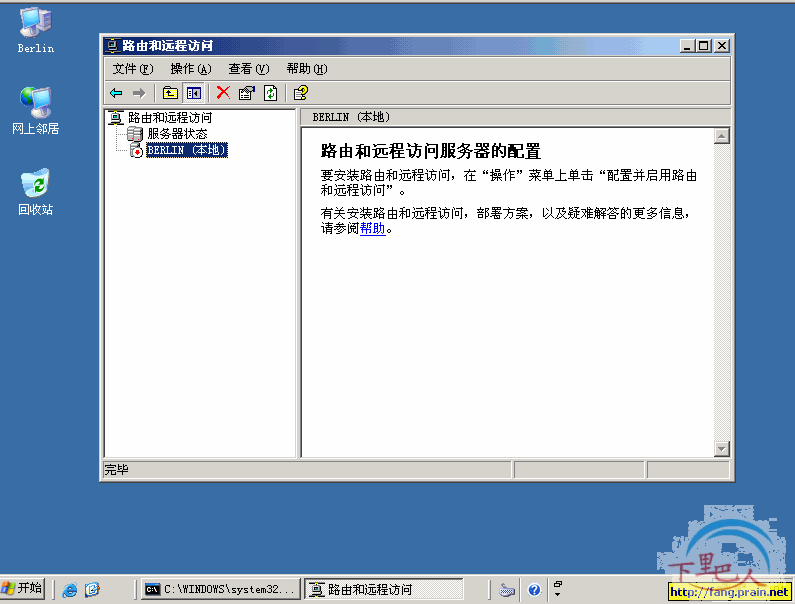Click the Back arrow toolbar icon

pyautogui.click(x=117, y=93)
